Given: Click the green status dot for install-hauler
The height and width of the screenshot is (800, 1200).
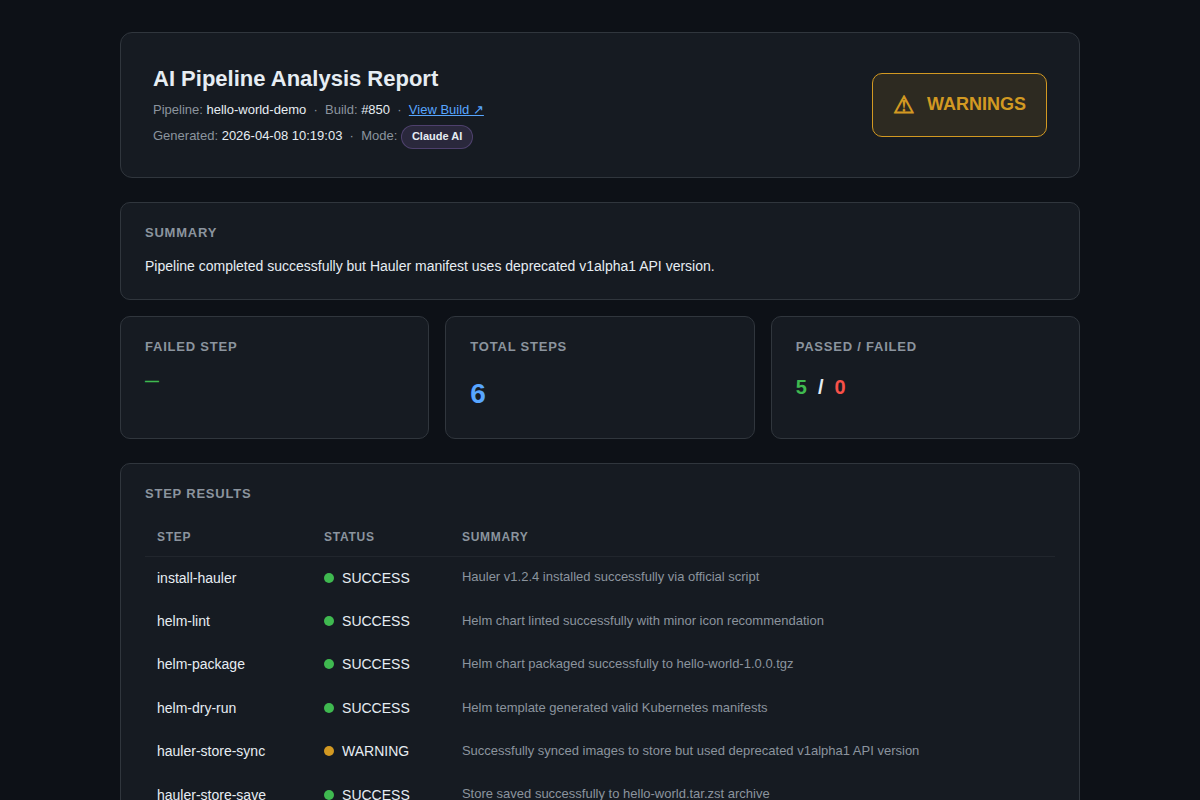Looking at the screenshot, I should coord(329,578).
